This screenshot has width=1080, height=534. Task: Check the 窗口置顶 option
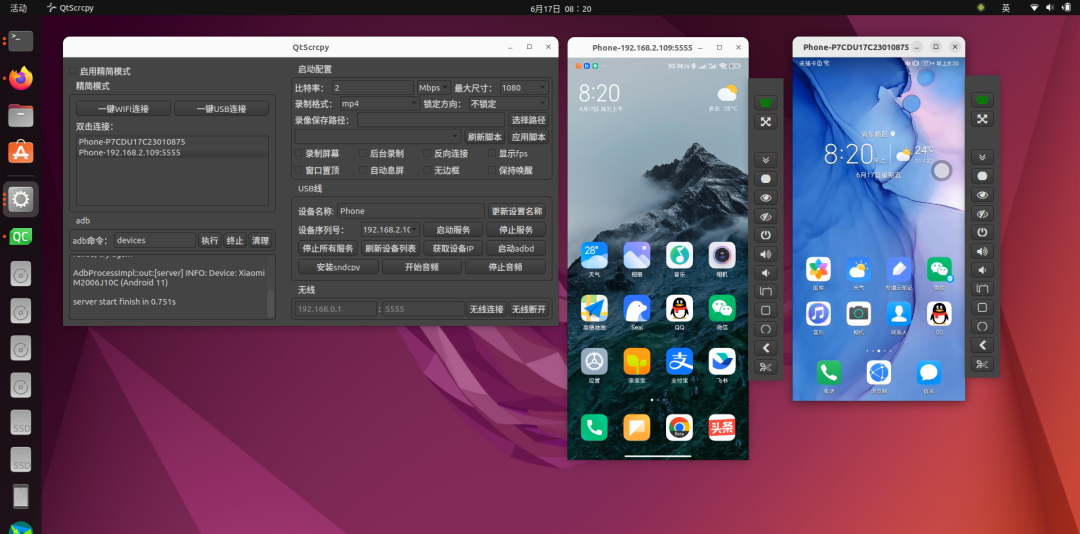(x=299, y=170)
